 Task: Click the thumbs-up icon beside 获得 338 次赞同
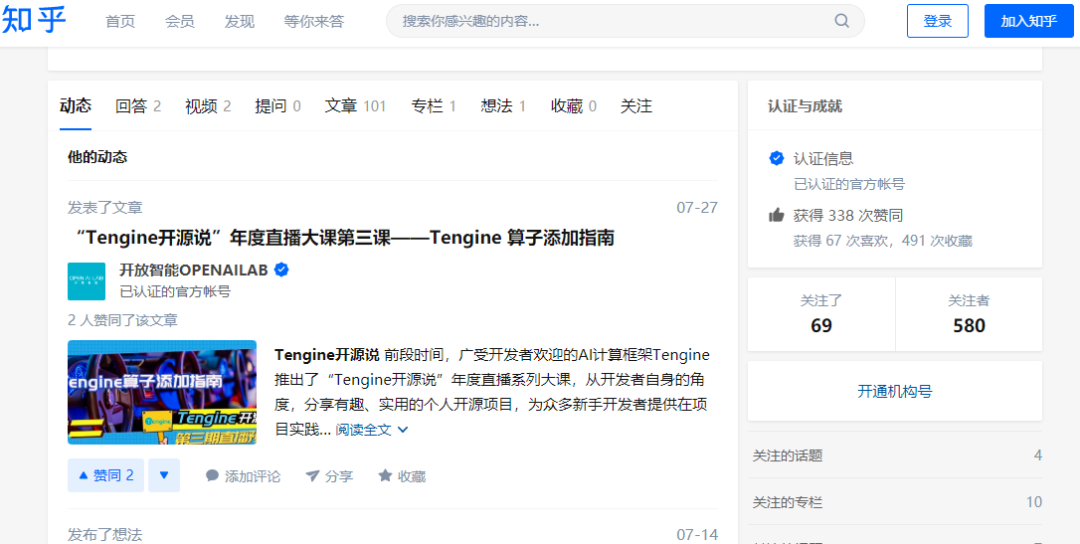(776, 216)
